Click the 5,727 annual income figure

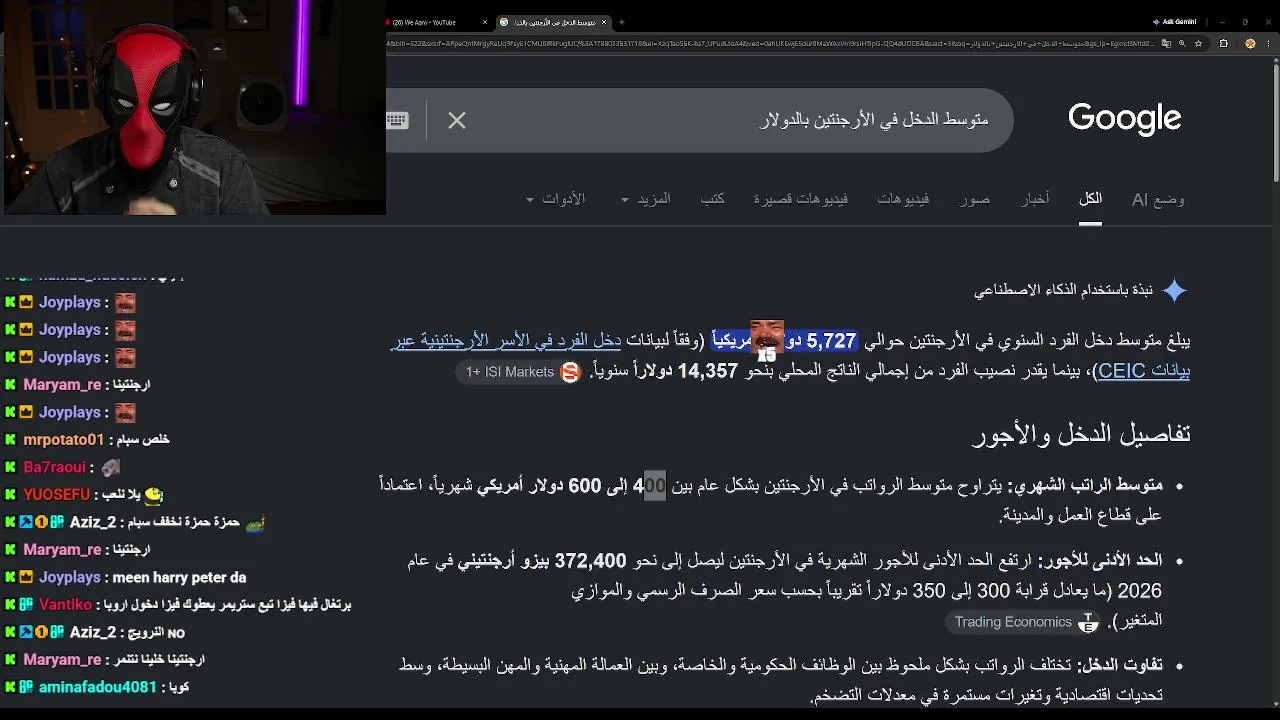click(831, 341)
